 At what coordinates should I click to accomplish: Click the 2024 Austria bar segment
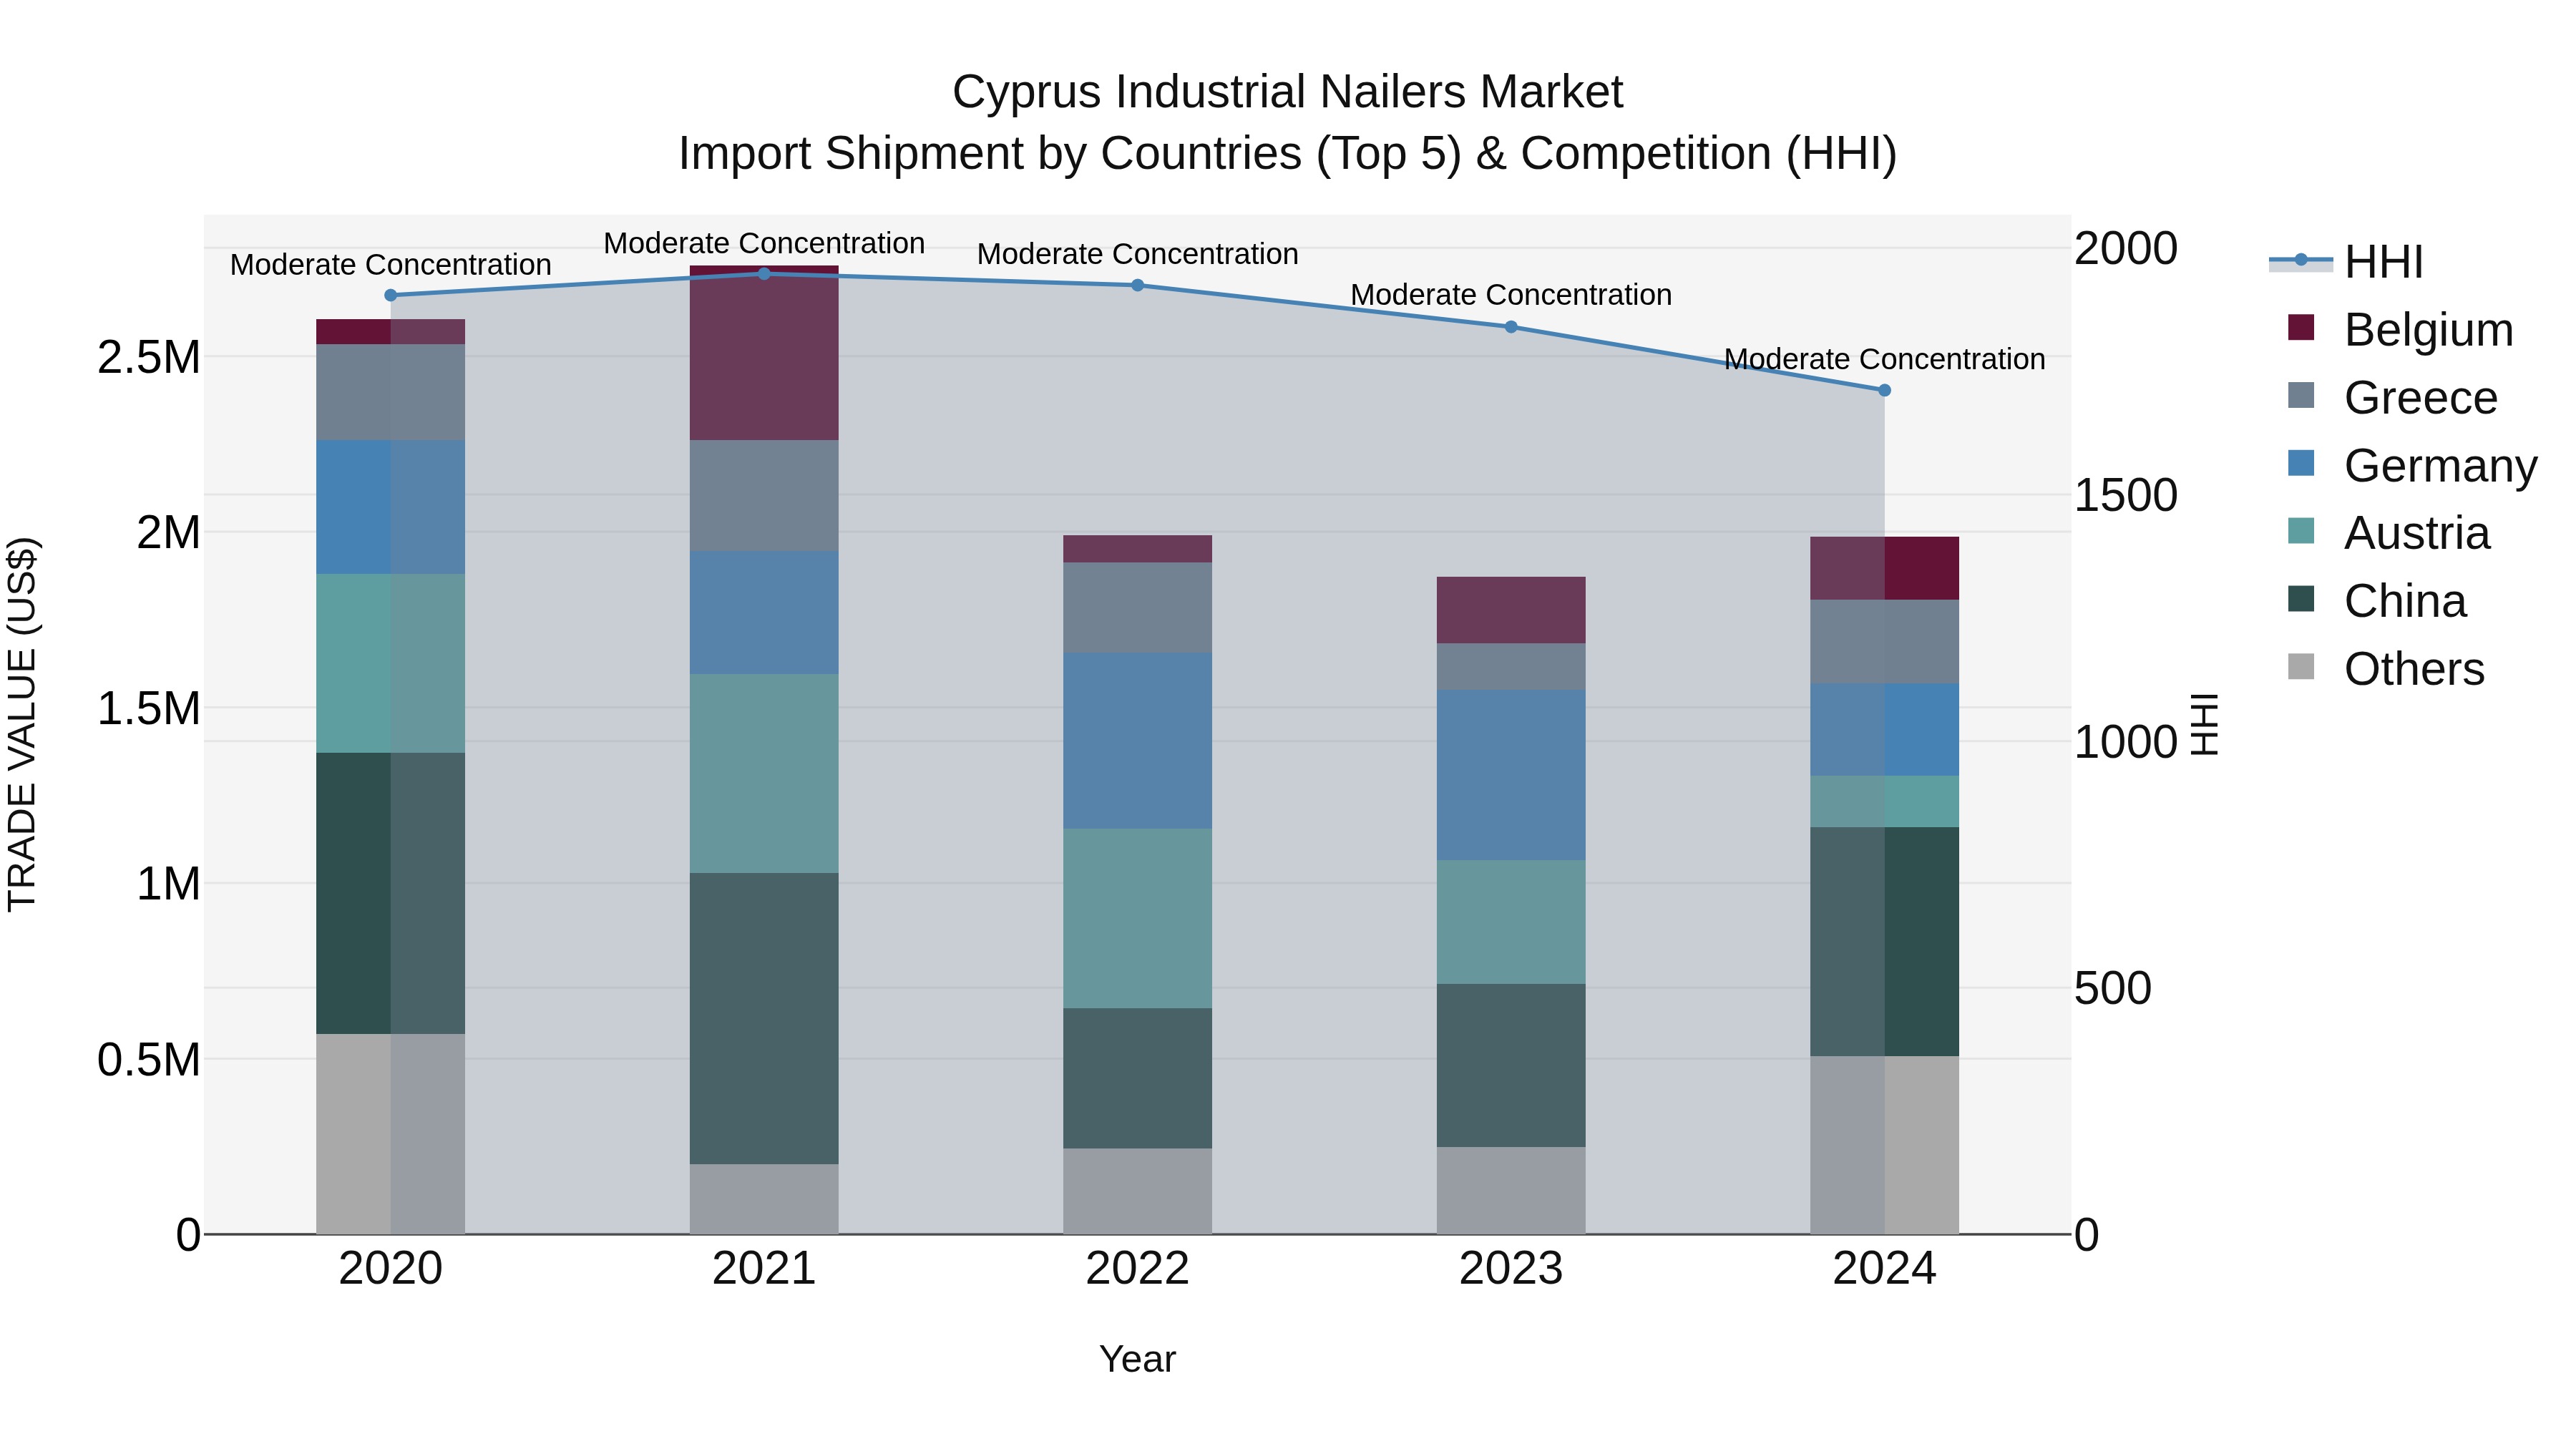tap(1884, 801)
